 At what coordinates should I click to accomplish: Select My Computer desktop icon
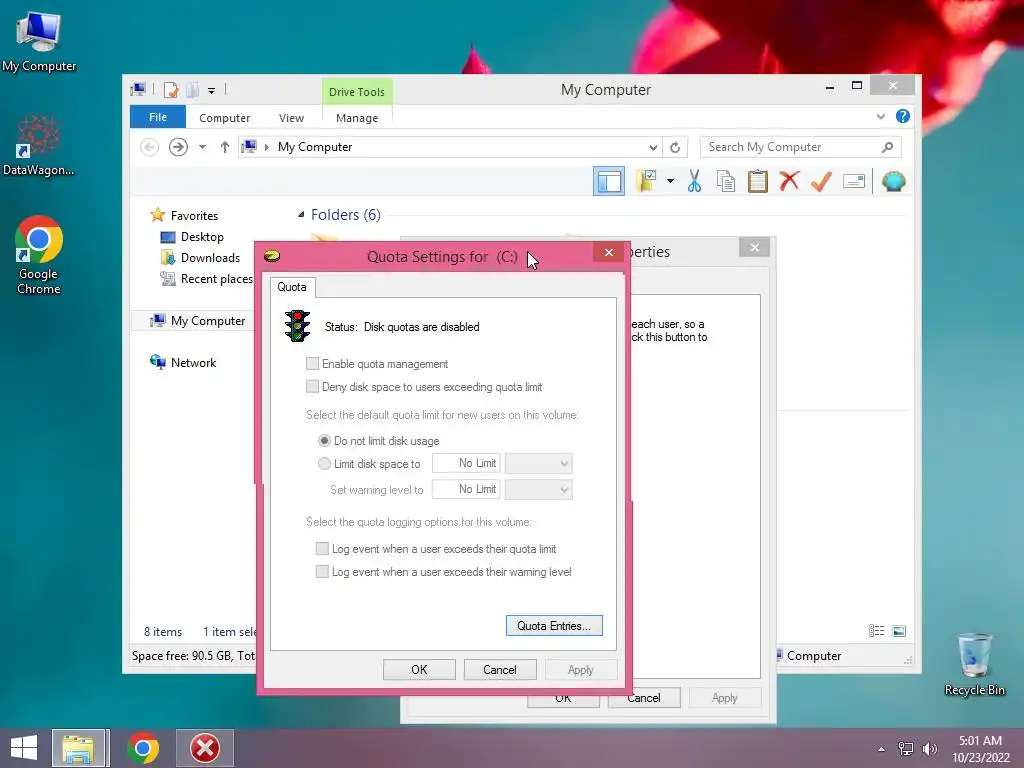point(39,42)
